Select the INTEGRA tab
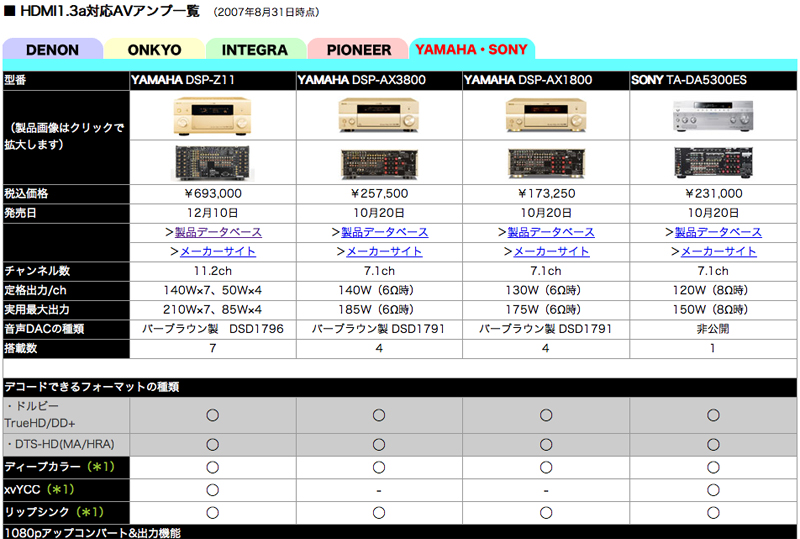Viewport: 800px width, 539px height. point(255,50)
